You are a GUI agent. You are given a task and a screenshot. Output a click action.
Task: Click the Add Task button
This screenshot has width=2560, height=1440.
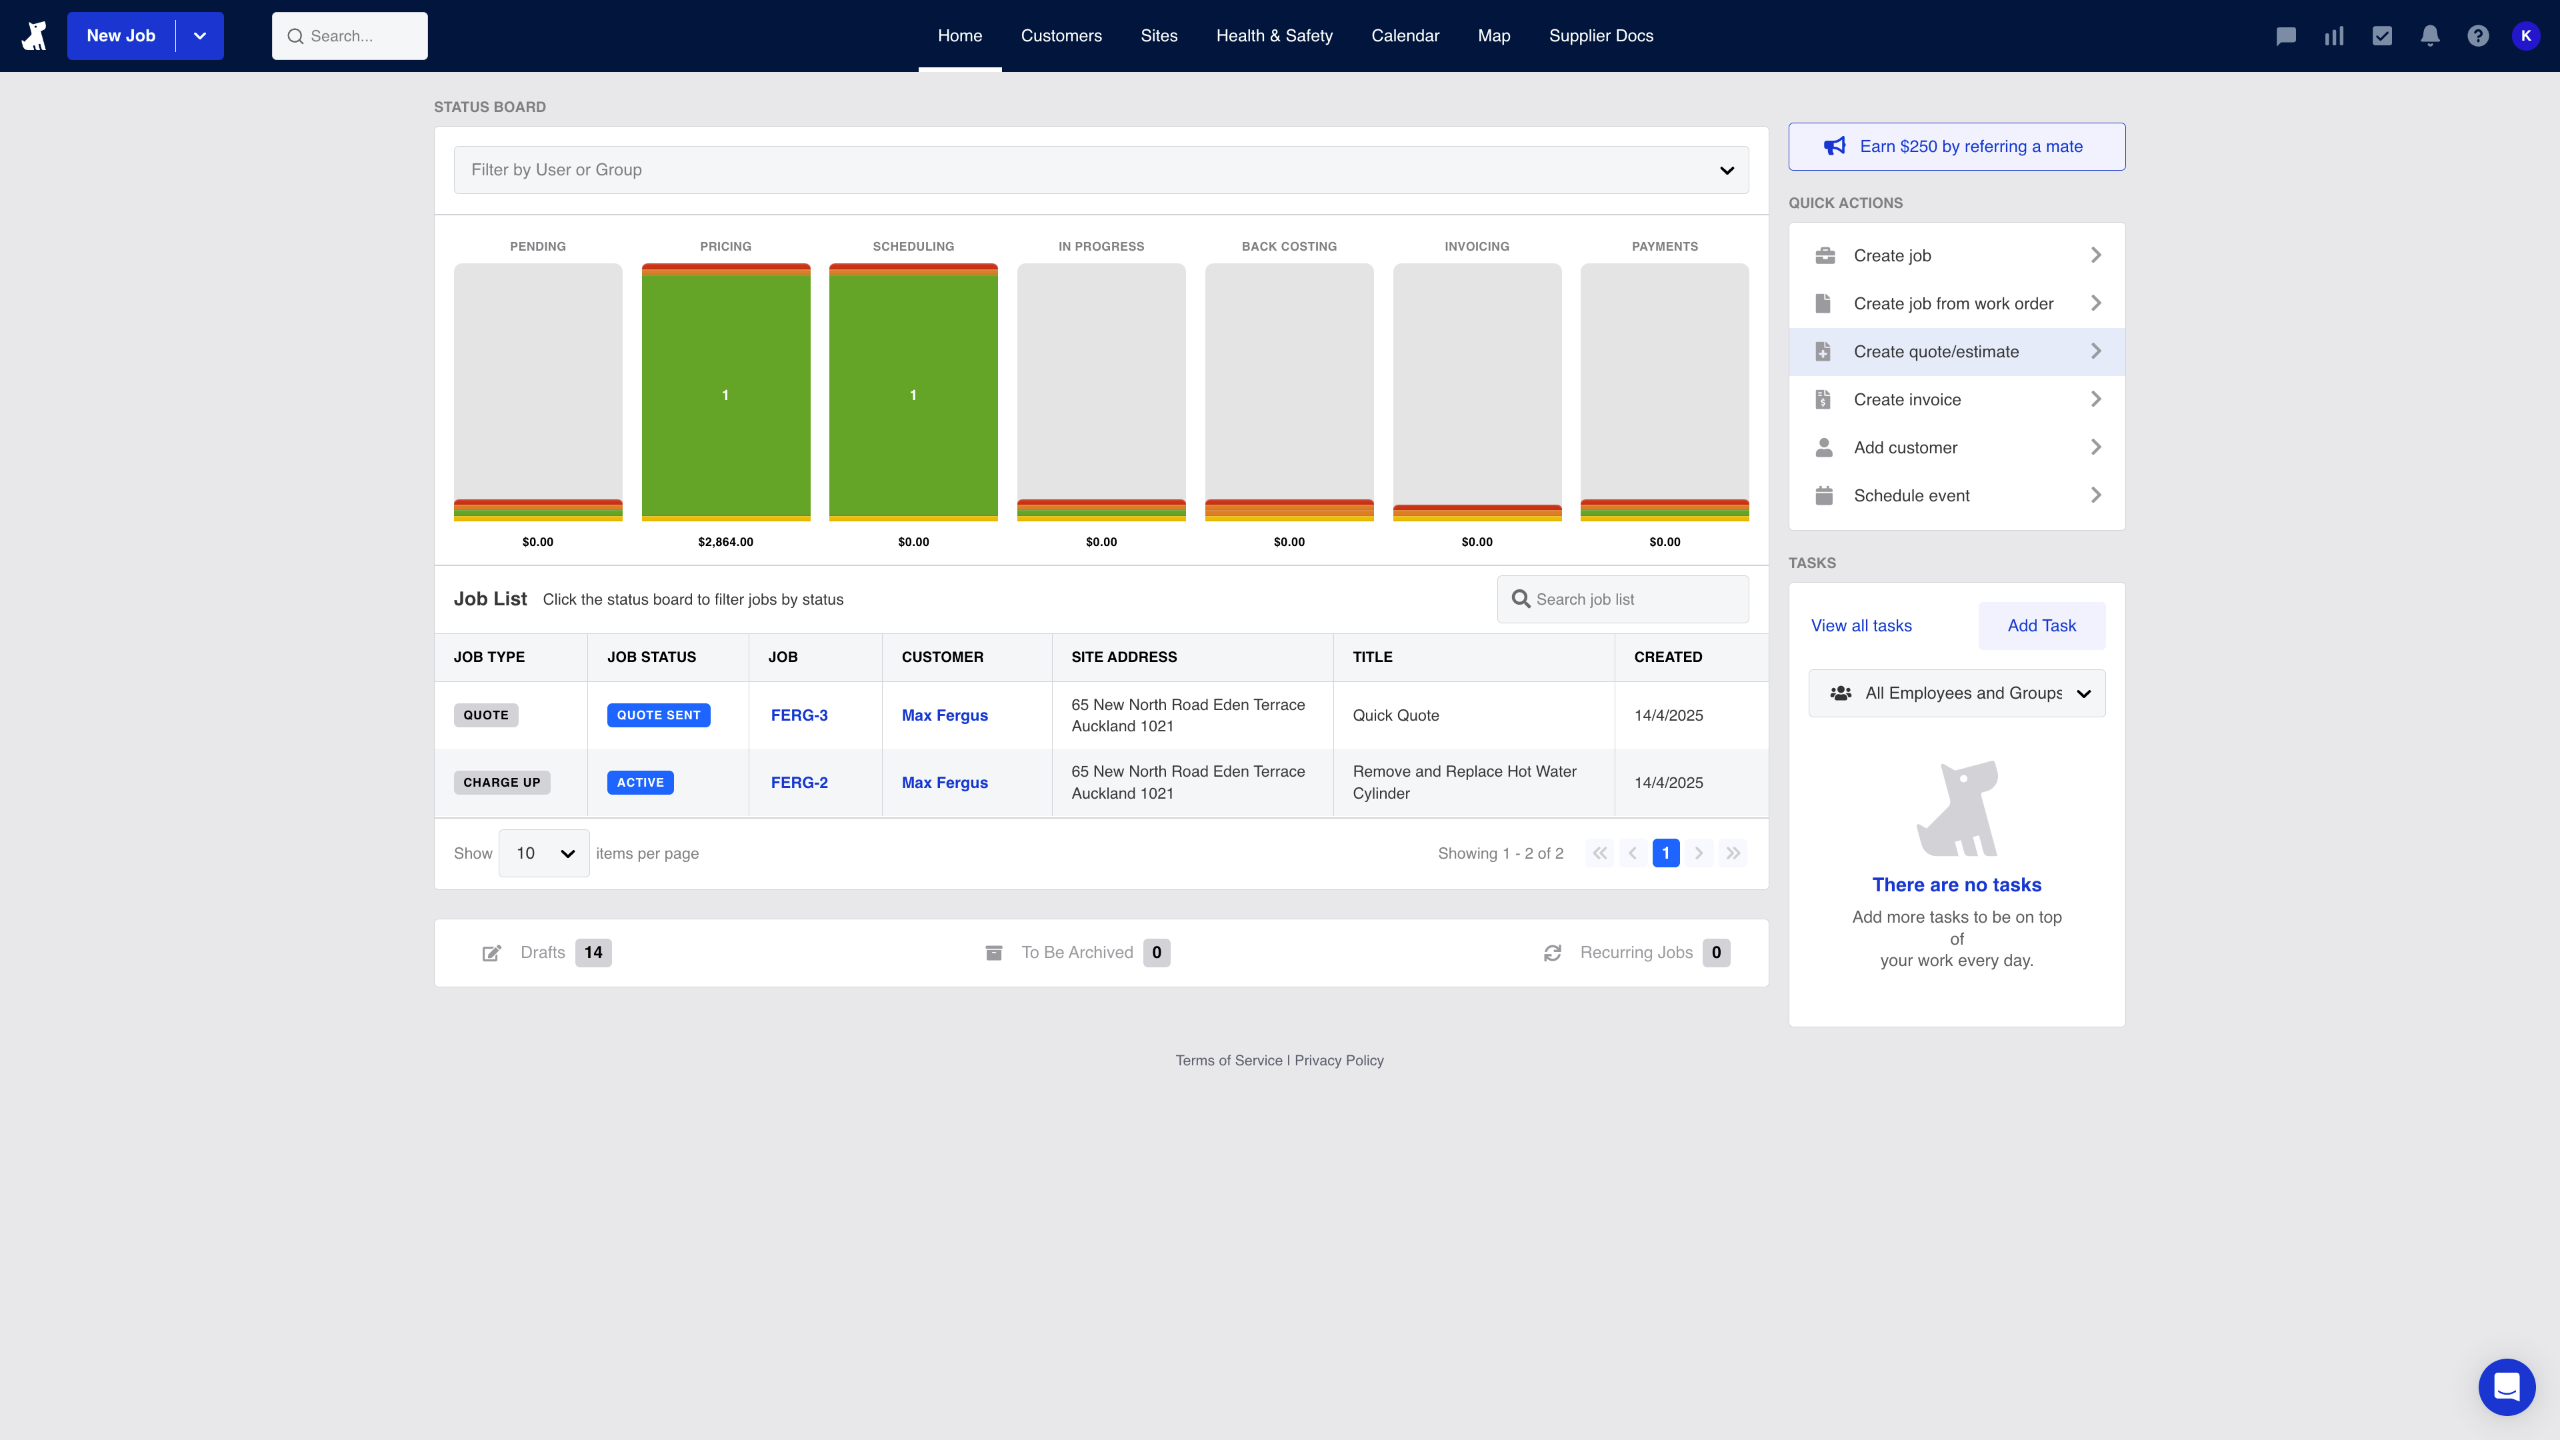click(x=2041, y=626)
